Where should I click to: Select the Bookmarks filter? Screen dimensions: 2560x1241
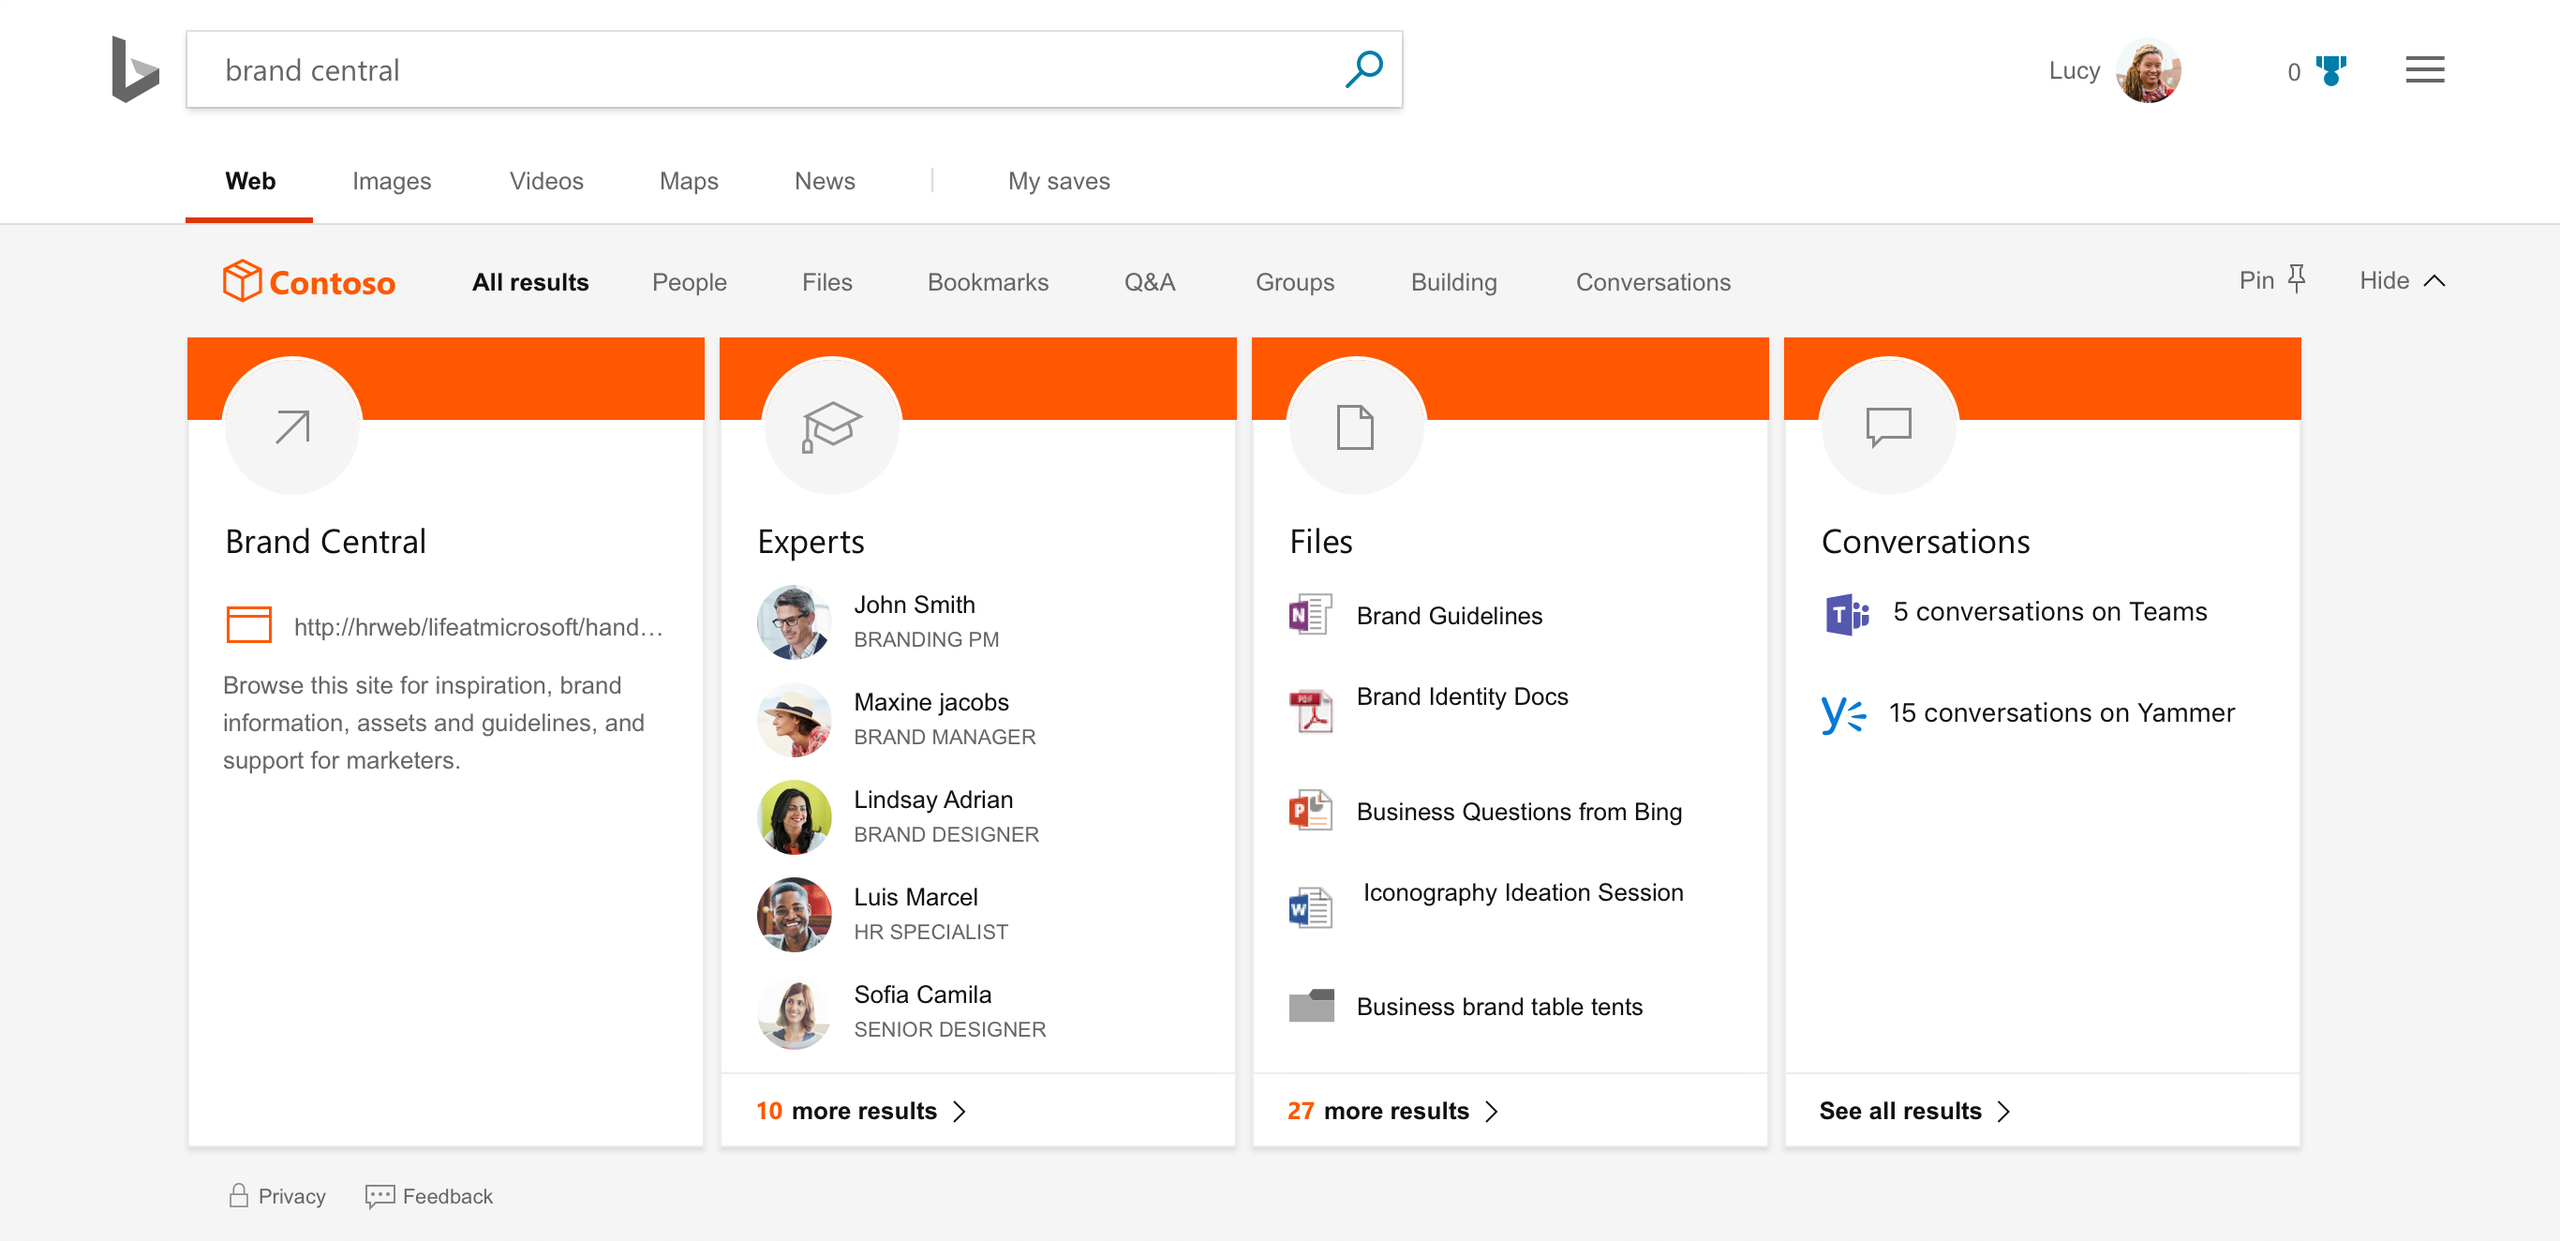[x=988, y=282]
